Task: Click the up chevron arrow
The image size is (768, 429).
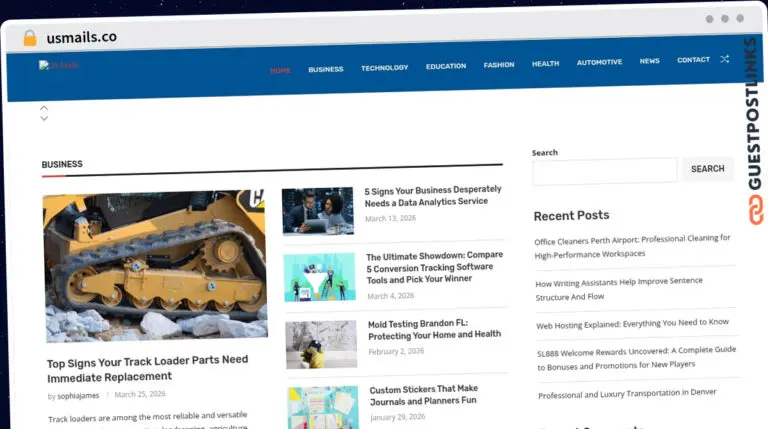Action: (x=44, y=108)
